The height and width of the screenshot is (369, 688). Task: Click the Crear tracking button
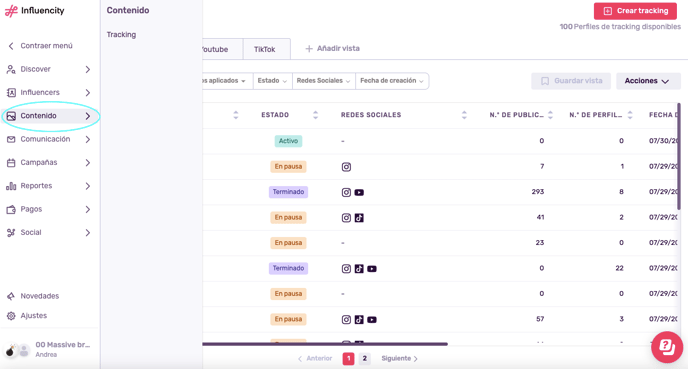click(x=635, y=11)
